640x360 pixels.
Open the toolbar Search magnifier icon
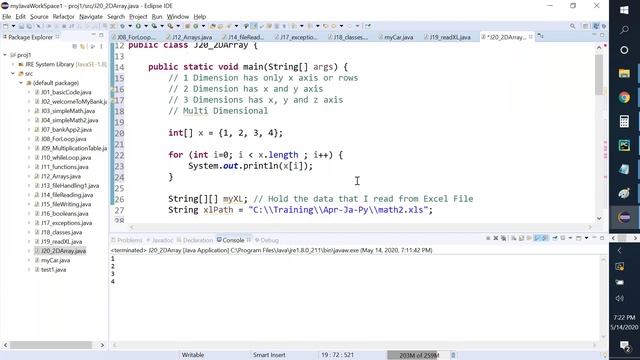pos(573,26)
